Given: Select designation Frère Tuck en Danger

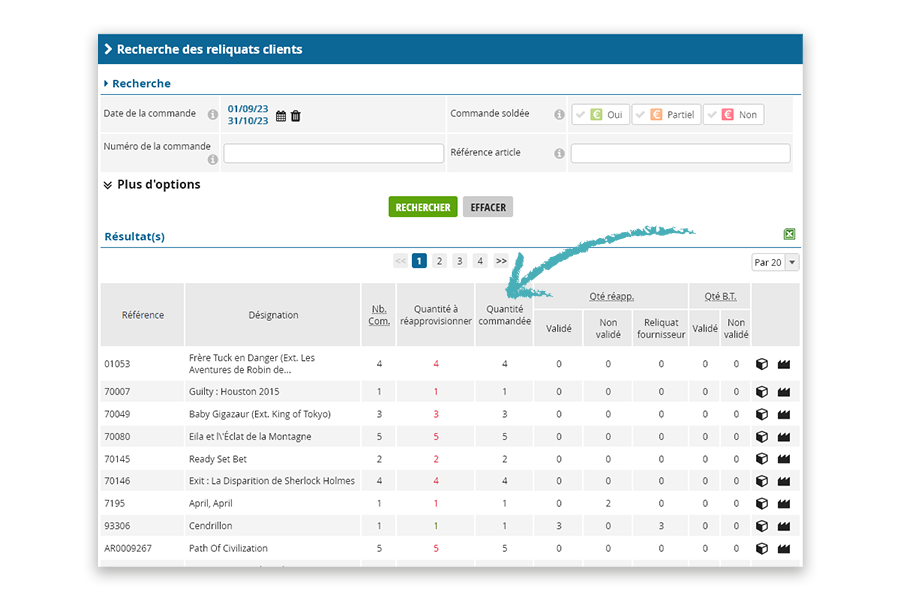Looking at the screenshot, I should (x=252, y=364).
